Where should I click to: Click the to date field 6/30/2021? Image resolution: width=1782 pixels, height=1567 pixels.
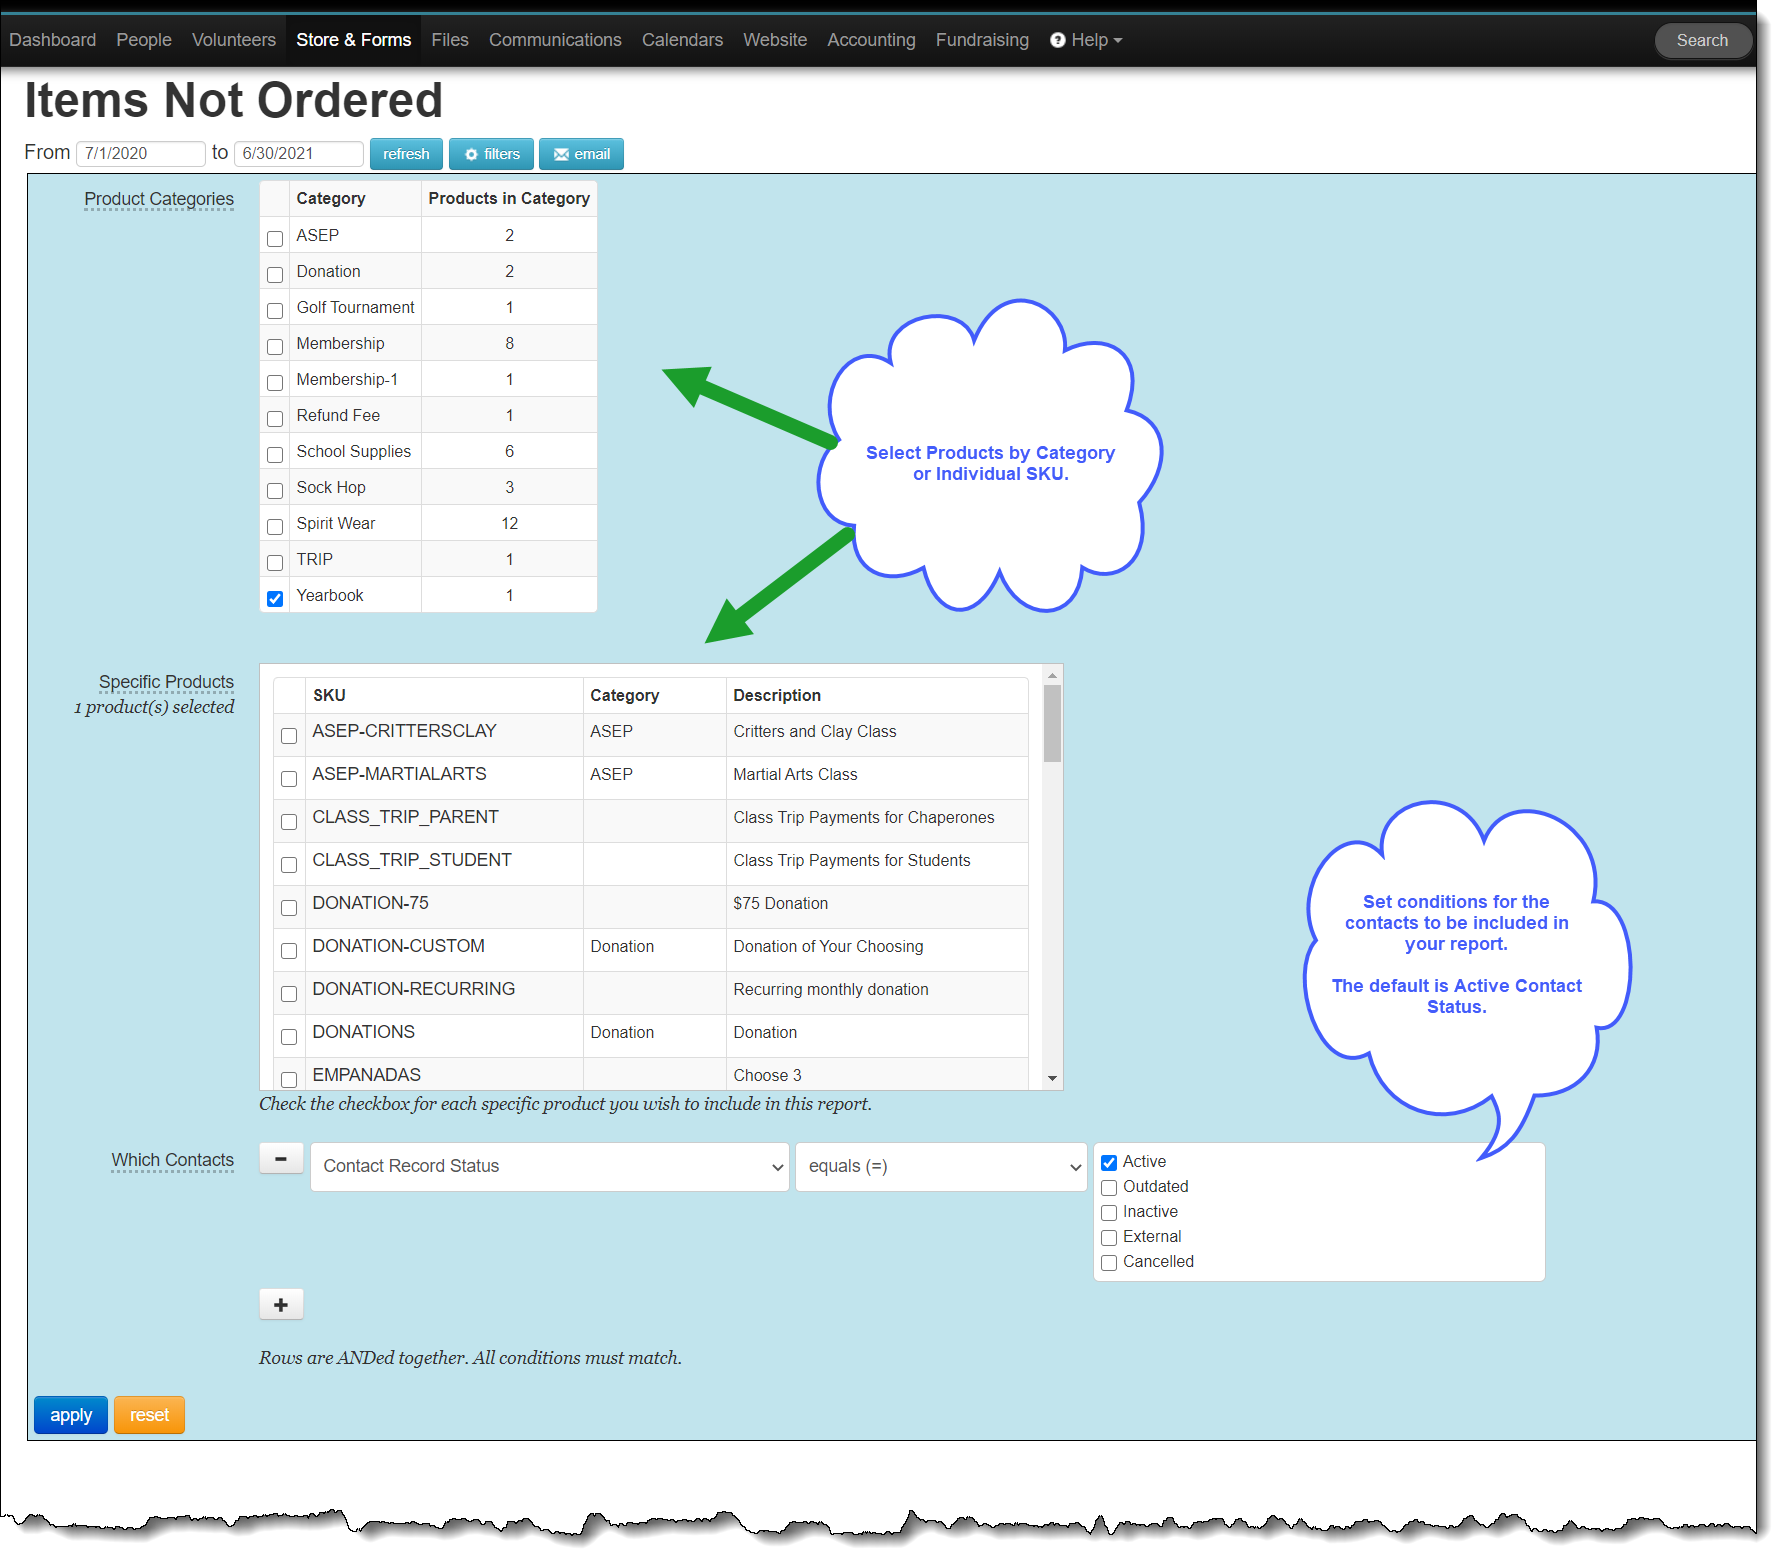[298, 153]
